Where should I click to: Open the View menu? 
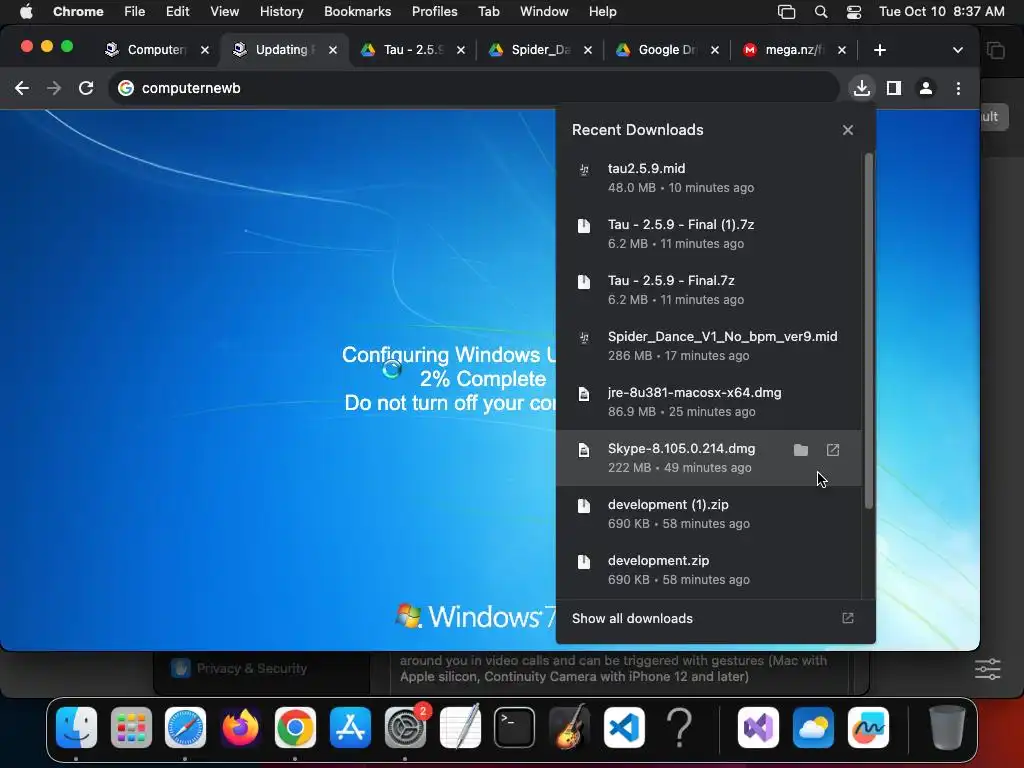pos(224,12)
